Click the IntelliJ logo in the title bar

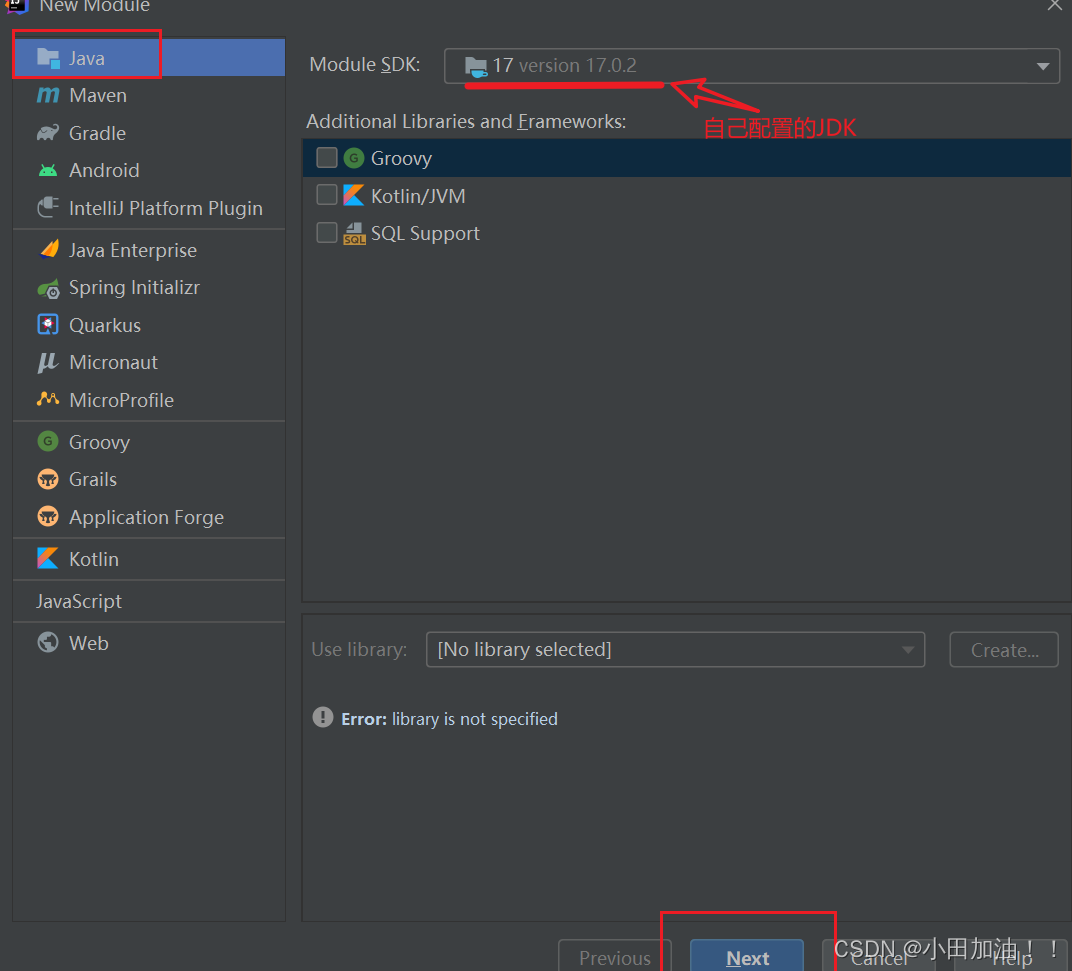(x=16, y=5)
